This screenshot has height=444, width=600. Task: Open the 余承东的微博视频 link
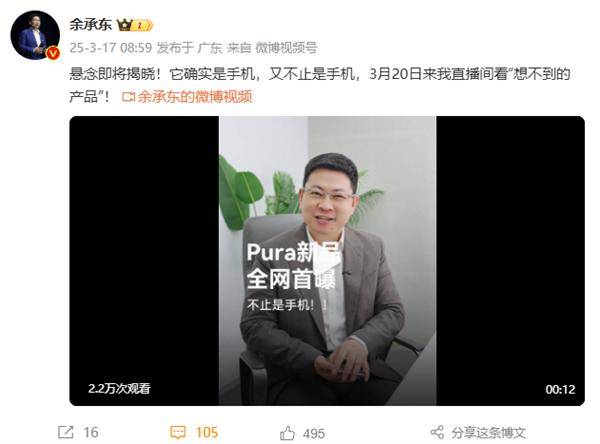coord(195,96)
